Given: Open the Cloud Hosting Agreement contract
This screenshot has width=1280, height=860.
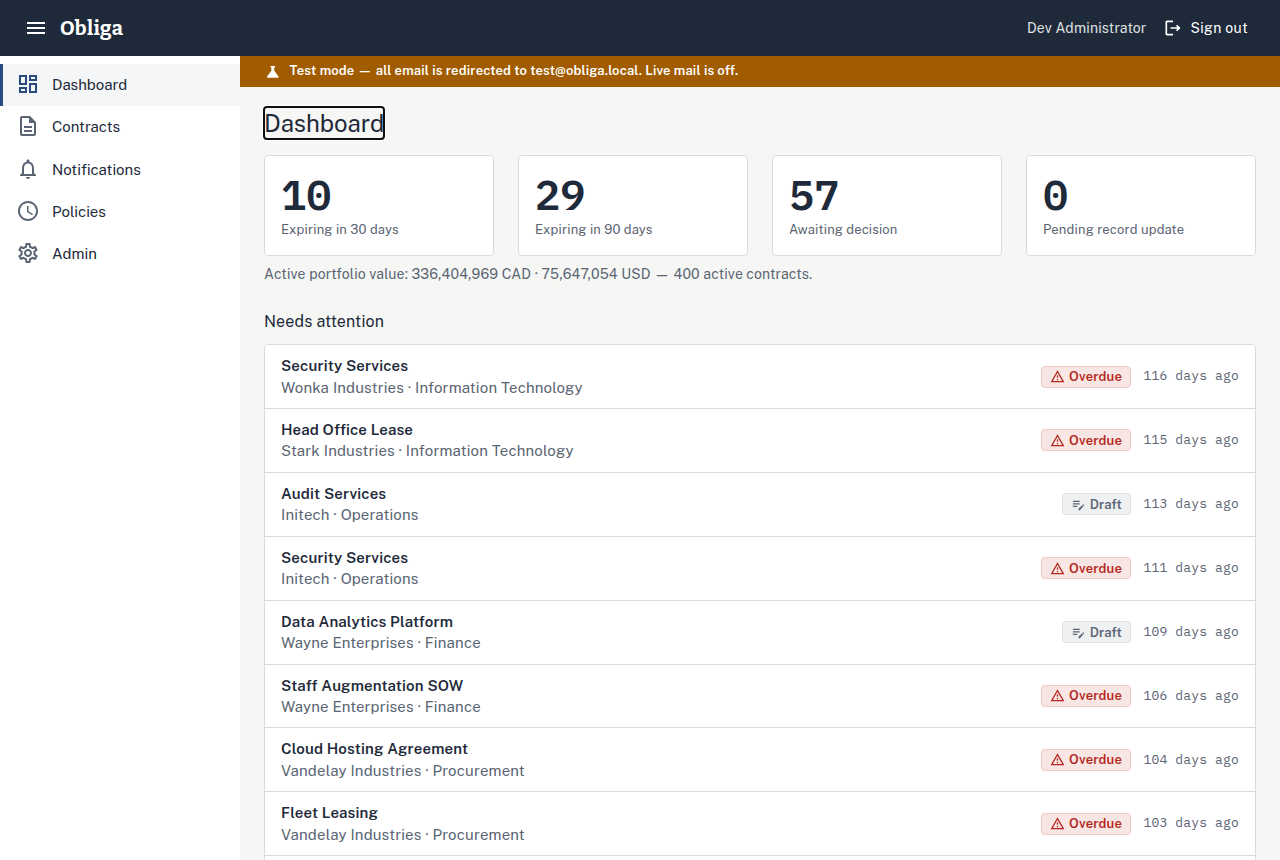Looking at the screenshot, I should click(760, 760).
